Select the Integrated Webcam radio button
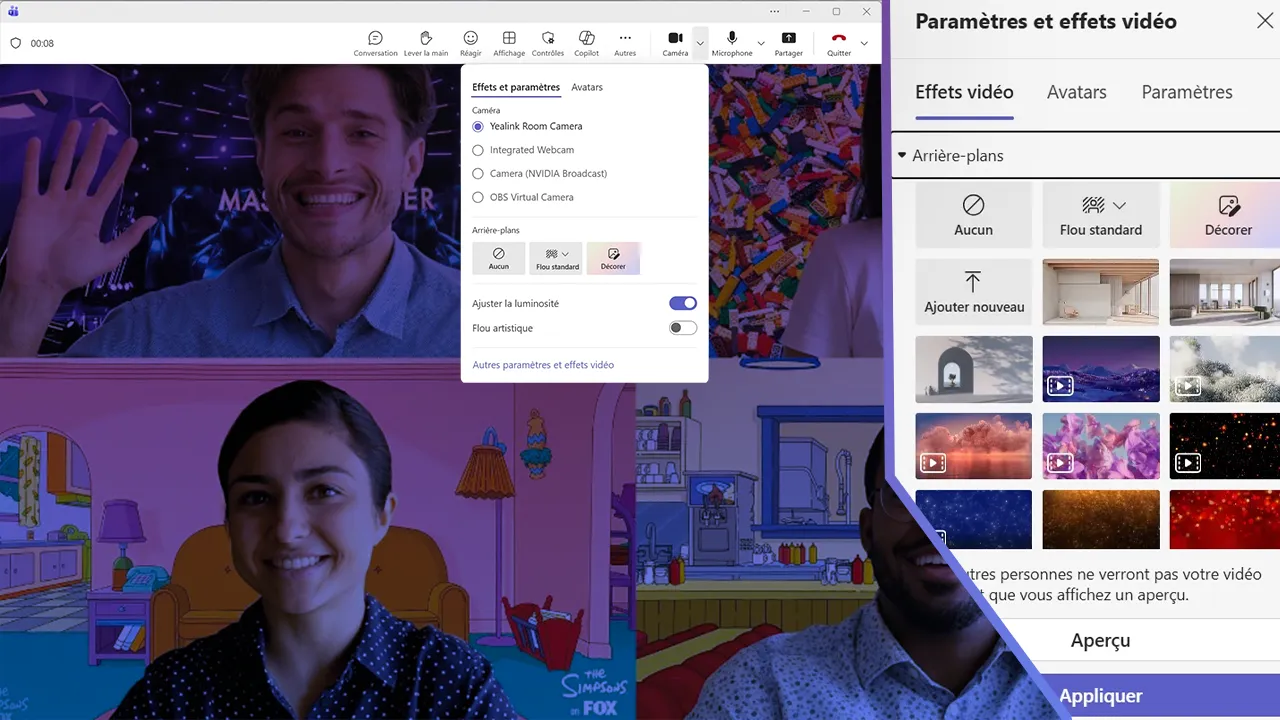The height and width of the screenshot is (720, 1280). click(478, 150)
